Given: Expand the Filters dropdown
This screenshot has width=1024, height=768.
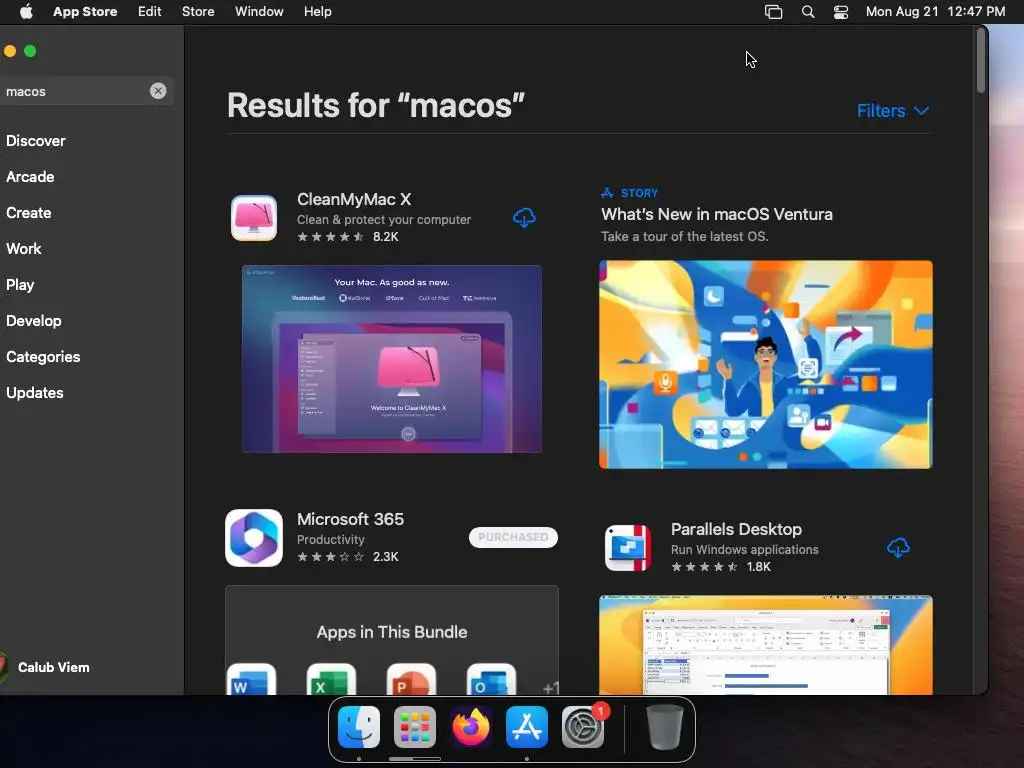Looking at the screenshot, I should [893, 111].
